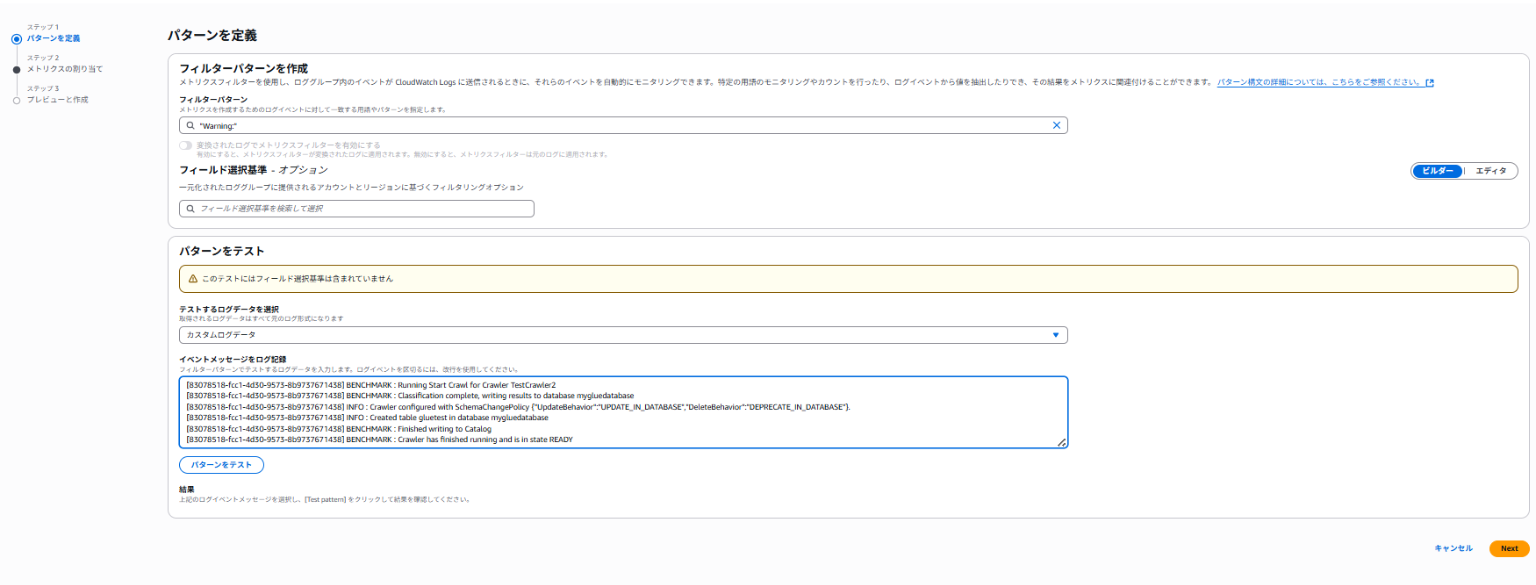Go to step パターンを定義 in the sidebar
This screenshot has height=585, width=1536.
(53, 38)
